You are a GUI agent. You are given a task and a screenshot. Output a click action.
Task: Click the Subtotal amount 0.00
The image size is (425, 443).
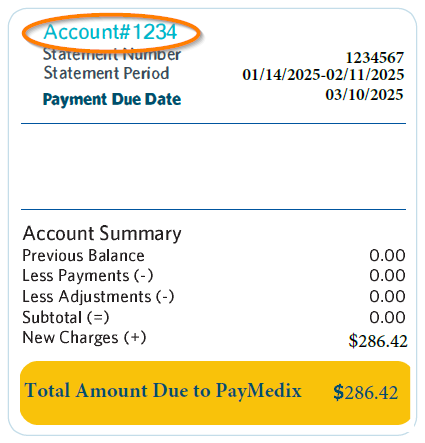pyautogui.click(x=387, y=317)
